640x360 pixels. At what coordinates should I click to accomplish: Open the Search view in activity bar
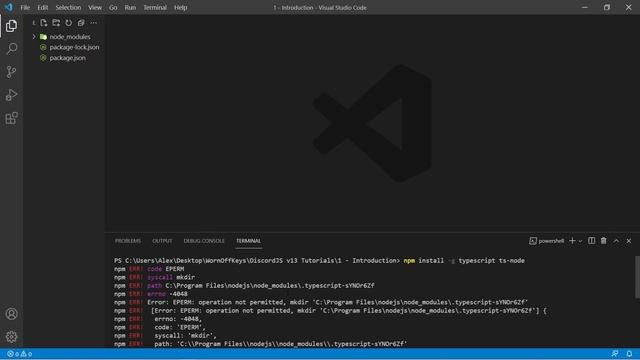coord(11,49)
